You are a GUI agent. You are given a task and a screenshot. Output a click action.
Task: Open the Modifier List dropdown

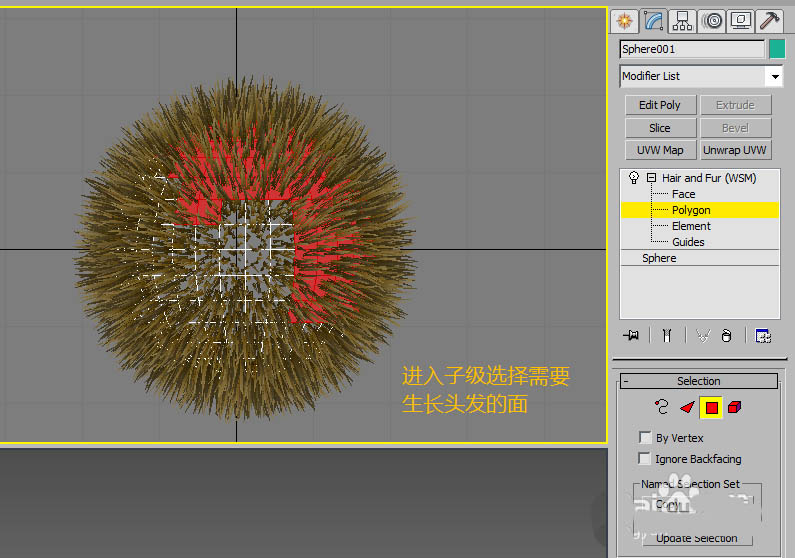pos(701,76)
